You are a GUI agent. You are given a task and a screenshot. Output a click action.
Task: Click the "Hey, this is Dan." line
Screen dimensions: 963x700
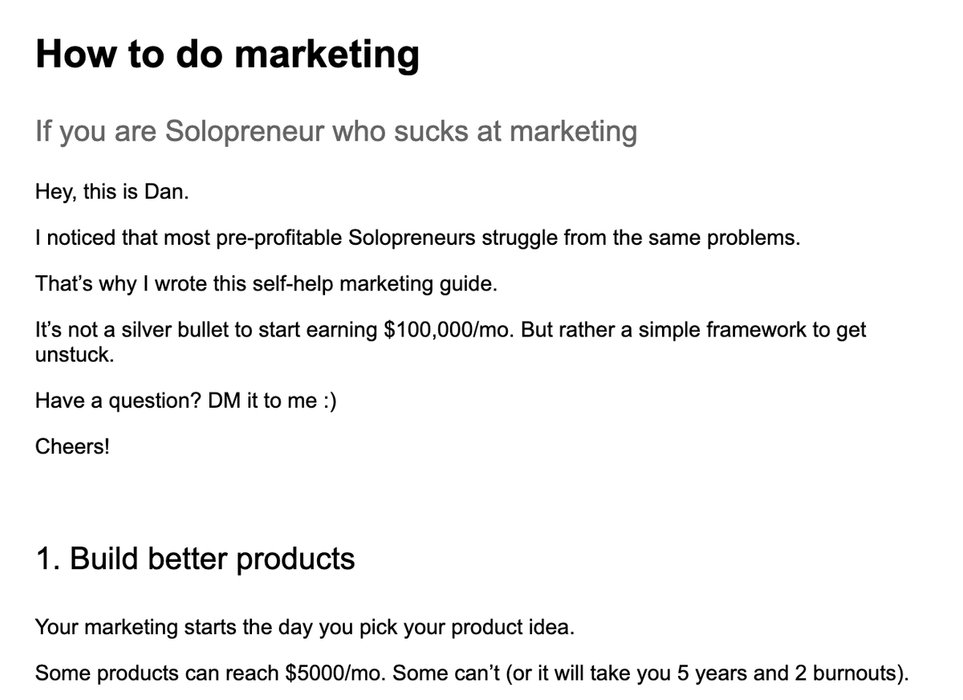(111, 192)
